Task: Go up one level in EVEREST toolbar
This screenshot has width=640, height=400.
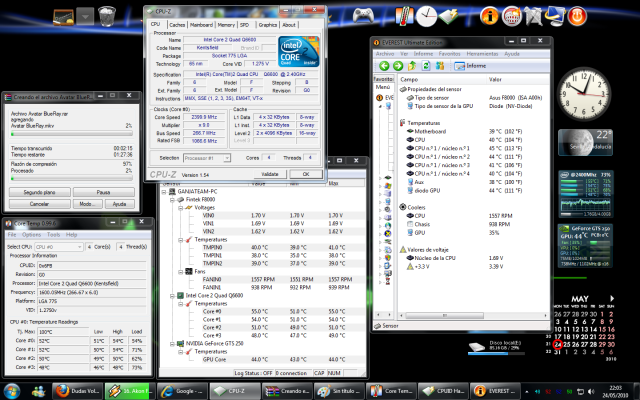Action: 412,66
